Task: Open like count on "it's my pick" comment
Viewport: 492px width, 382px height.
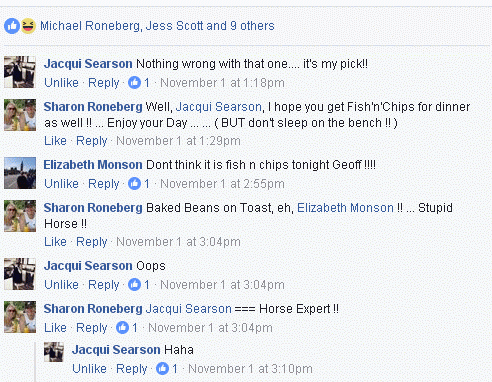Action: [x=139, y=82]
